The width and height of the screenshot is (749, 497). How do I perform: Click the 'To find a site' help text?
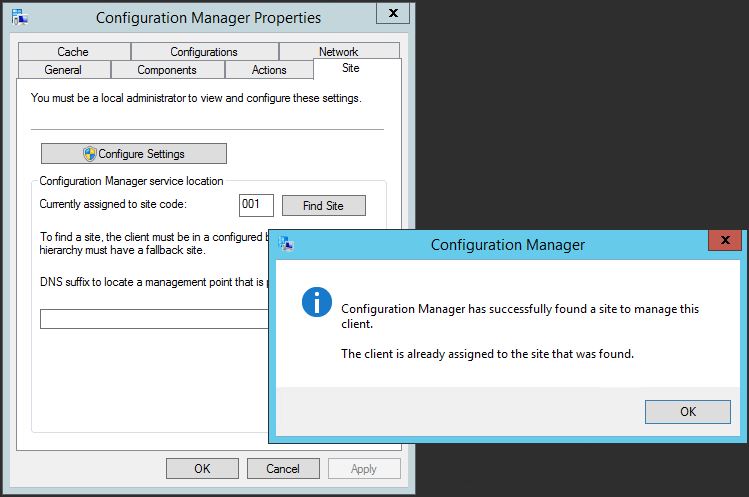tap(154, 243)
